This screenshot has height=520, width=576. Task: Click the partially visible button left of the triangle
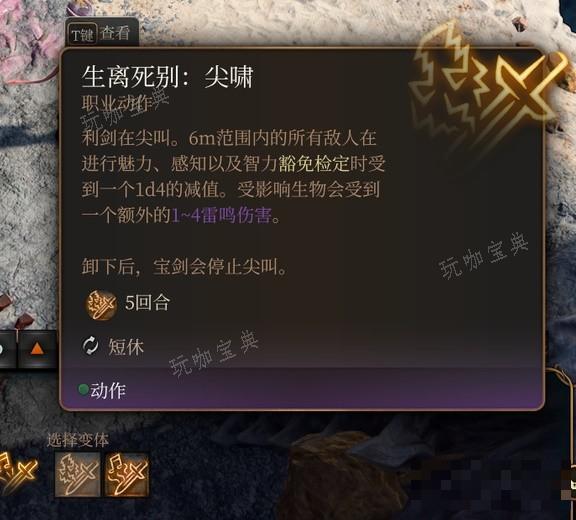coord(7,349)
